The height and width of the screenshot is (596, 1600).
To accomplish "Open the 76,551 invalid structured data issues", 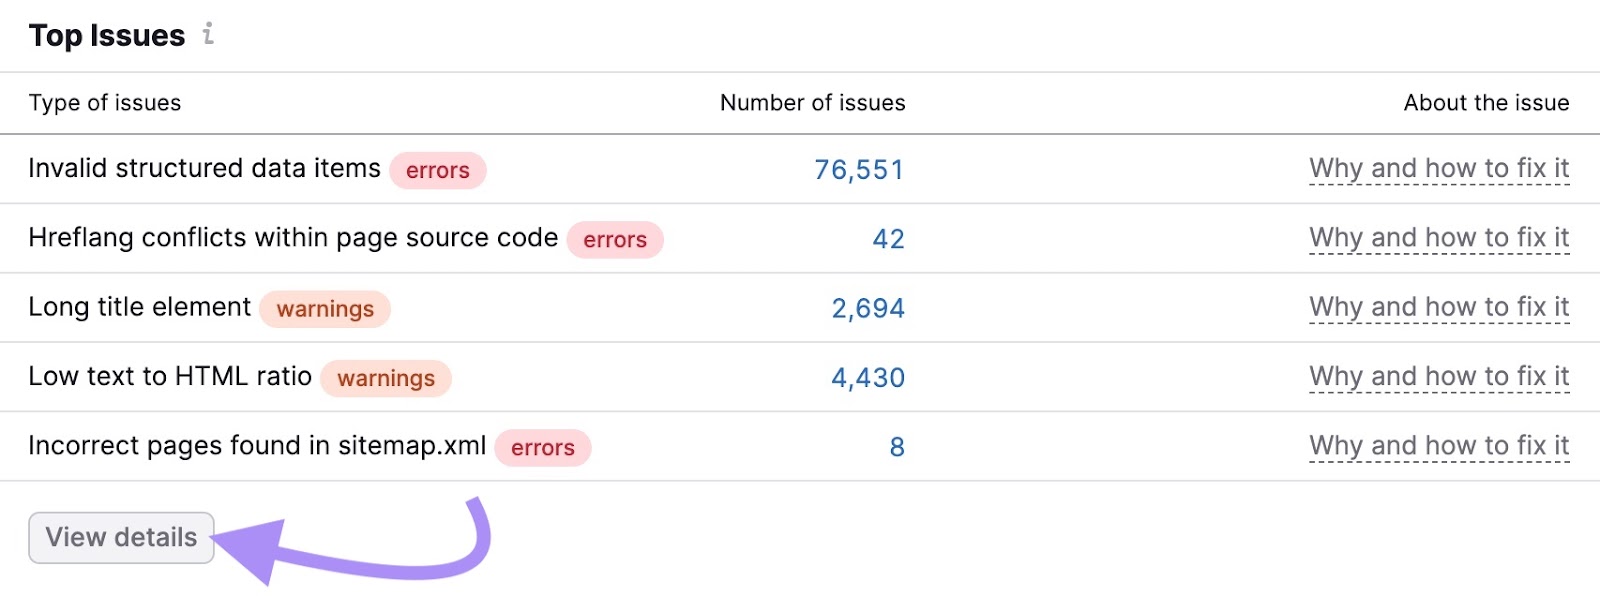I will coord(859,170).
